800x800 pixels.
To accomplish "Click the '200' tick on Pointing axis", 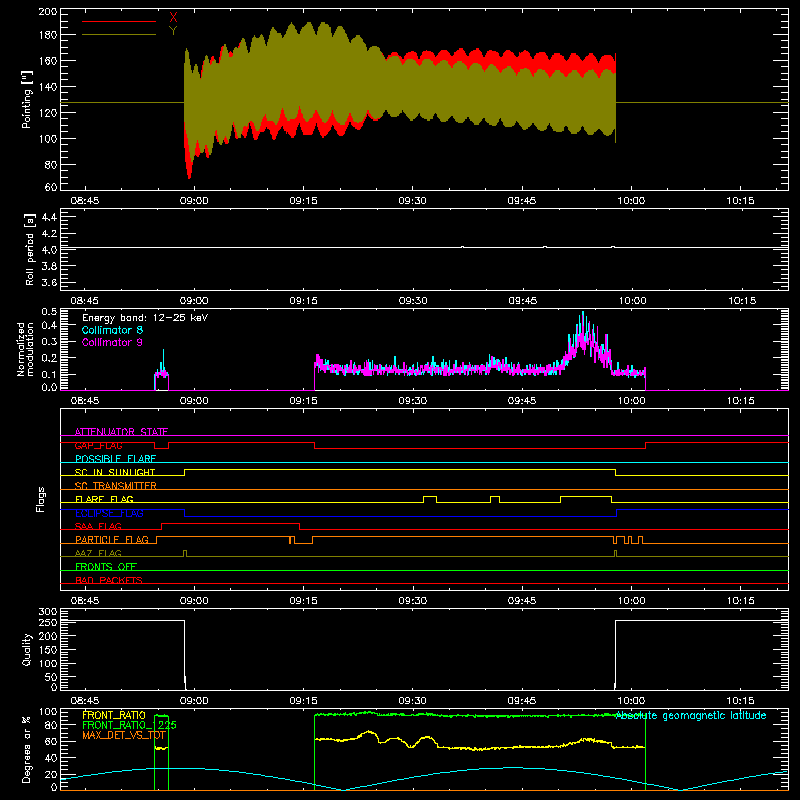I will click(47, 12).
